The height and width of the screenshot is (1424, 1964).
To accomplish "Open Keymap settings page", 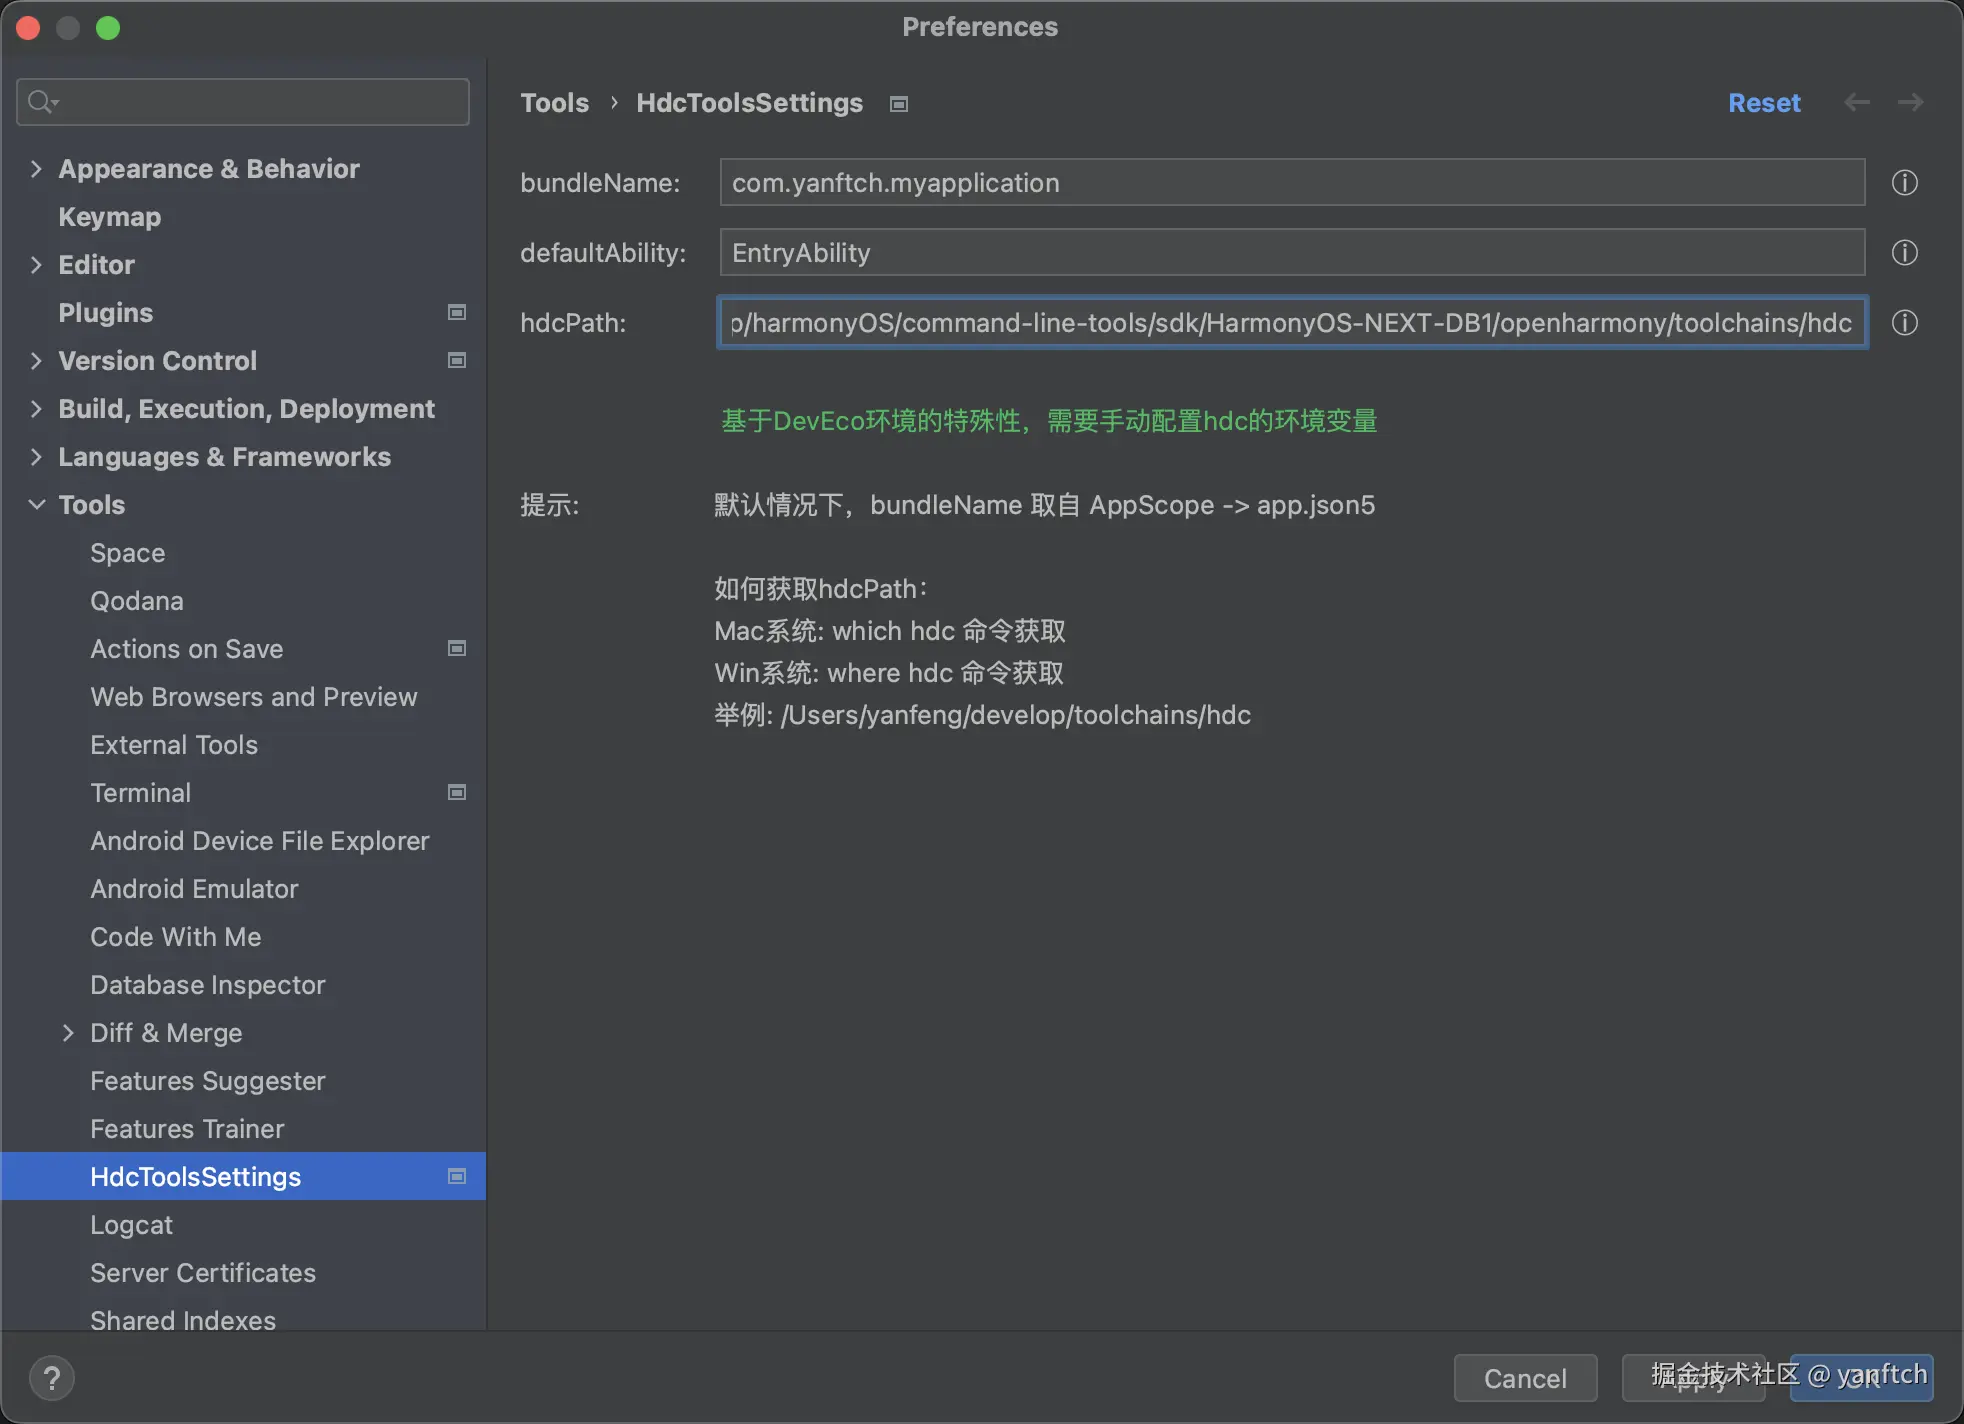I will click(109, 217).
